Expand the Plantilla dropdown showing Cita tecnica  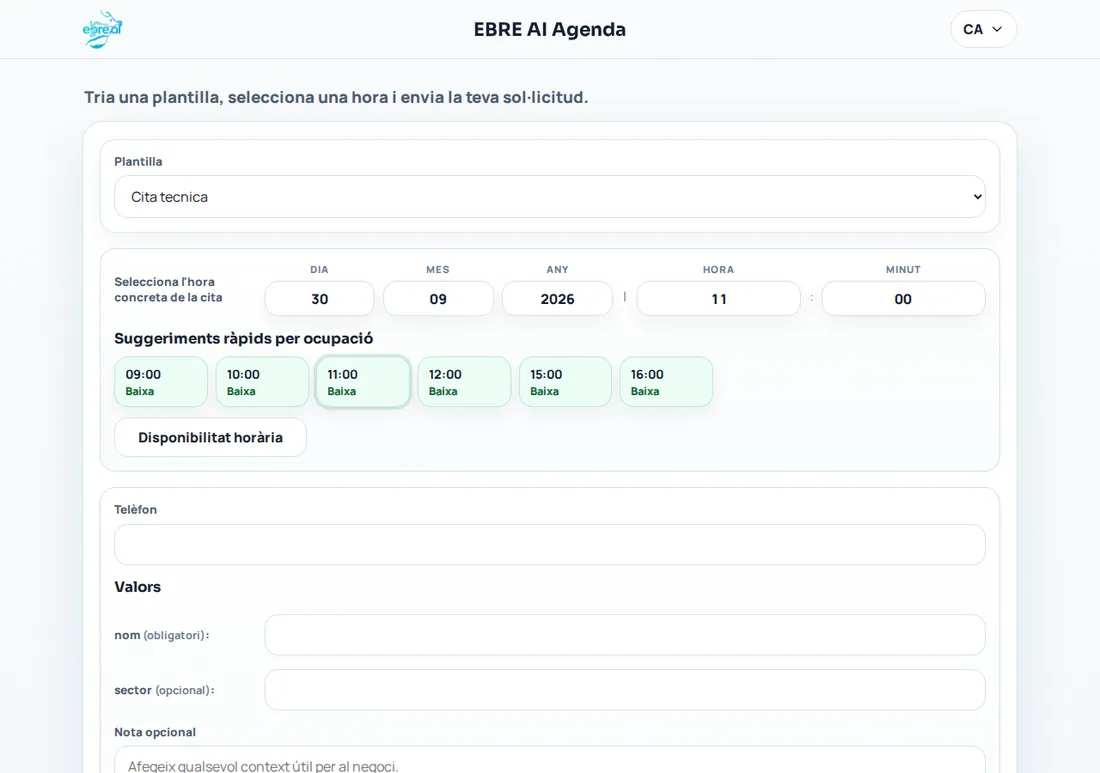[x=549, y=196]
